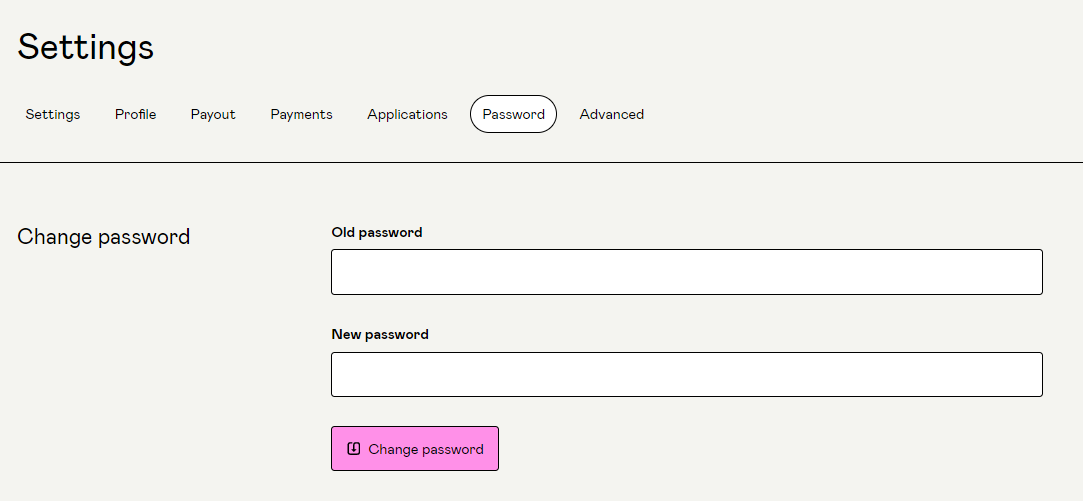Place cursor in the second password text box

686,374
